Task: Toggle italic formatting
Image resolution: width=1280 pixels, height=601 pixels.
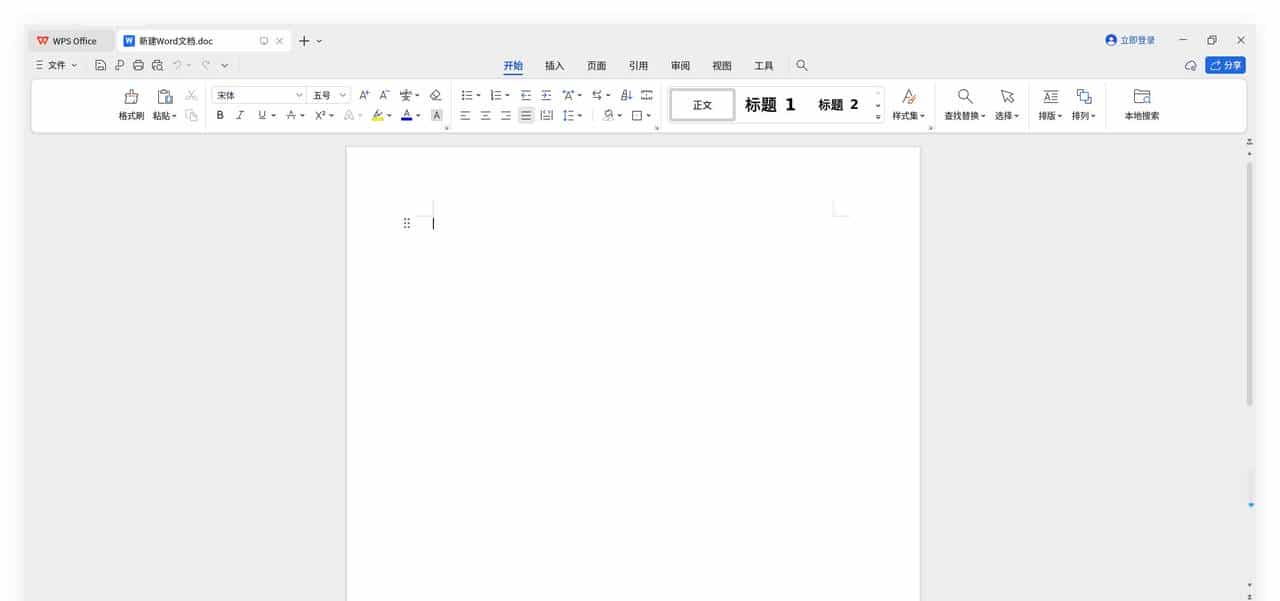Action: click(240, 115)
